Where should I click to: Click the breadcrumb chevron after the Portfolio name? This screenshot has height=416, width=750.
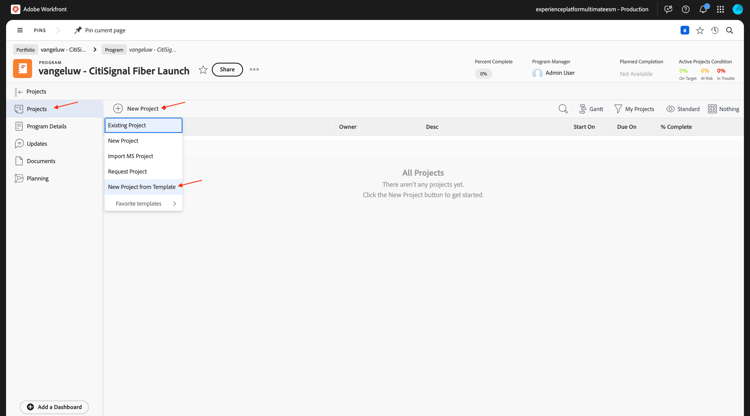(95, 49)
